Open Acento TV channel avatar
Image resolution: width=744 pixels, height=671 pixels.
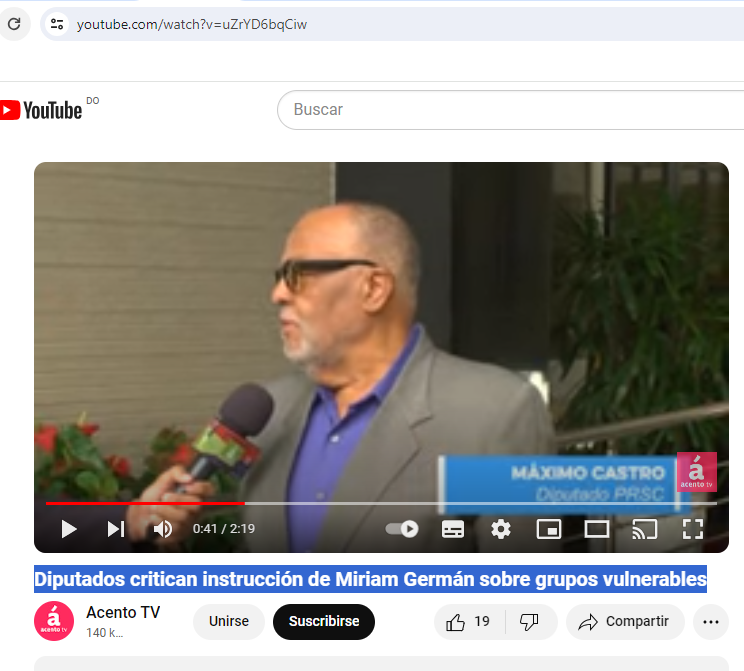tap(54, 621)
